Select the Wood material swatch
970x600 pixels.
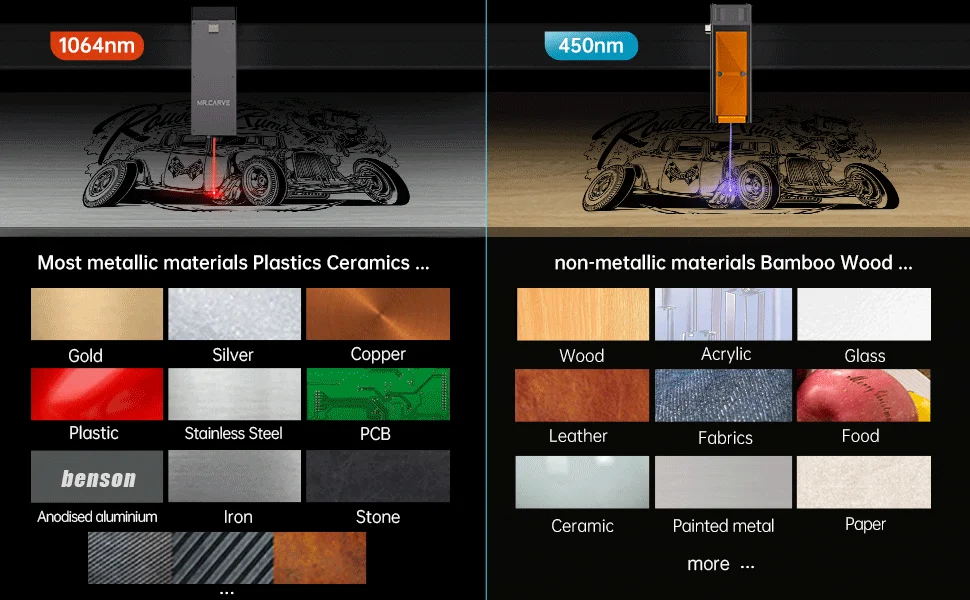point(583,314)
